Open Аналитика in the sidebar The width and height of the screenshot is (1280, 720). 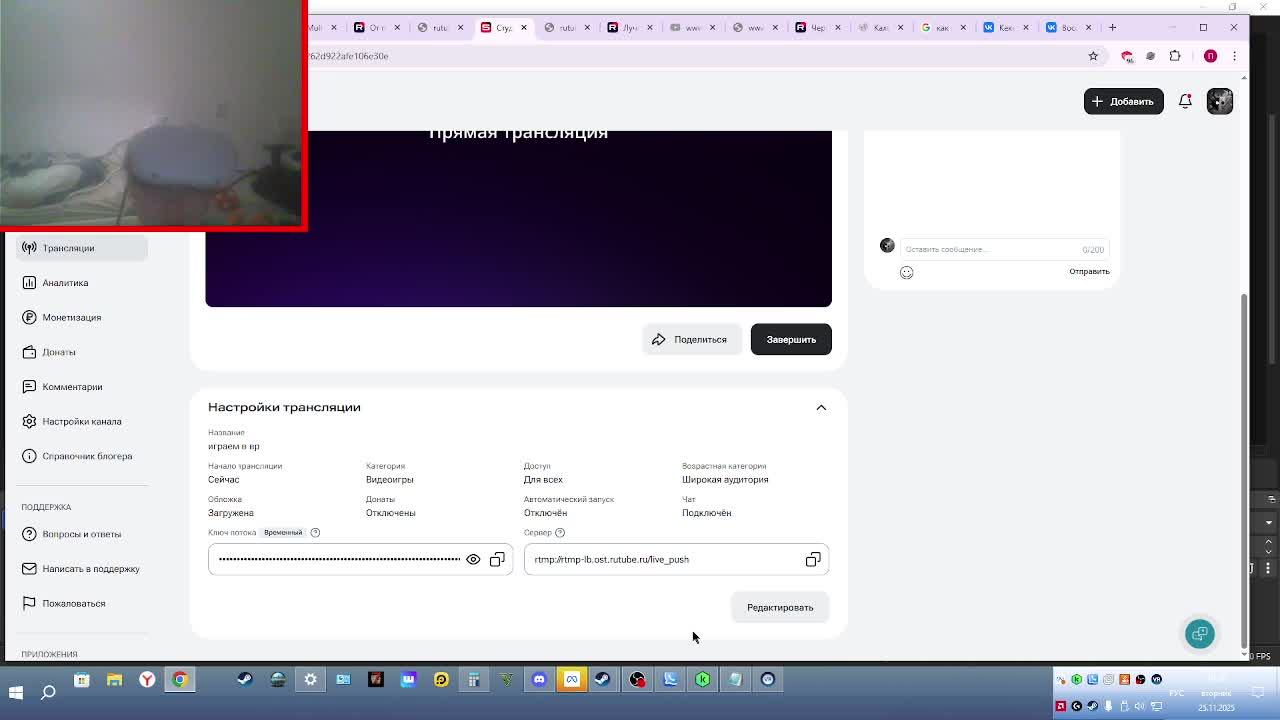[82, 283]
